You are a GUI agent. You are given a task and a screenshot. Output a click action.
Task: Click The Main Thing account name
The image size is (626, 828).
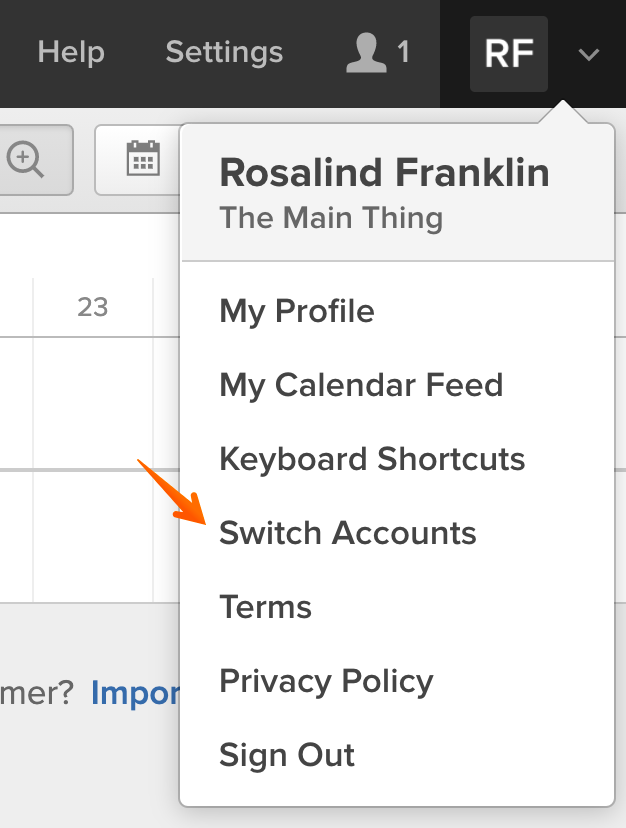(331, 218)
